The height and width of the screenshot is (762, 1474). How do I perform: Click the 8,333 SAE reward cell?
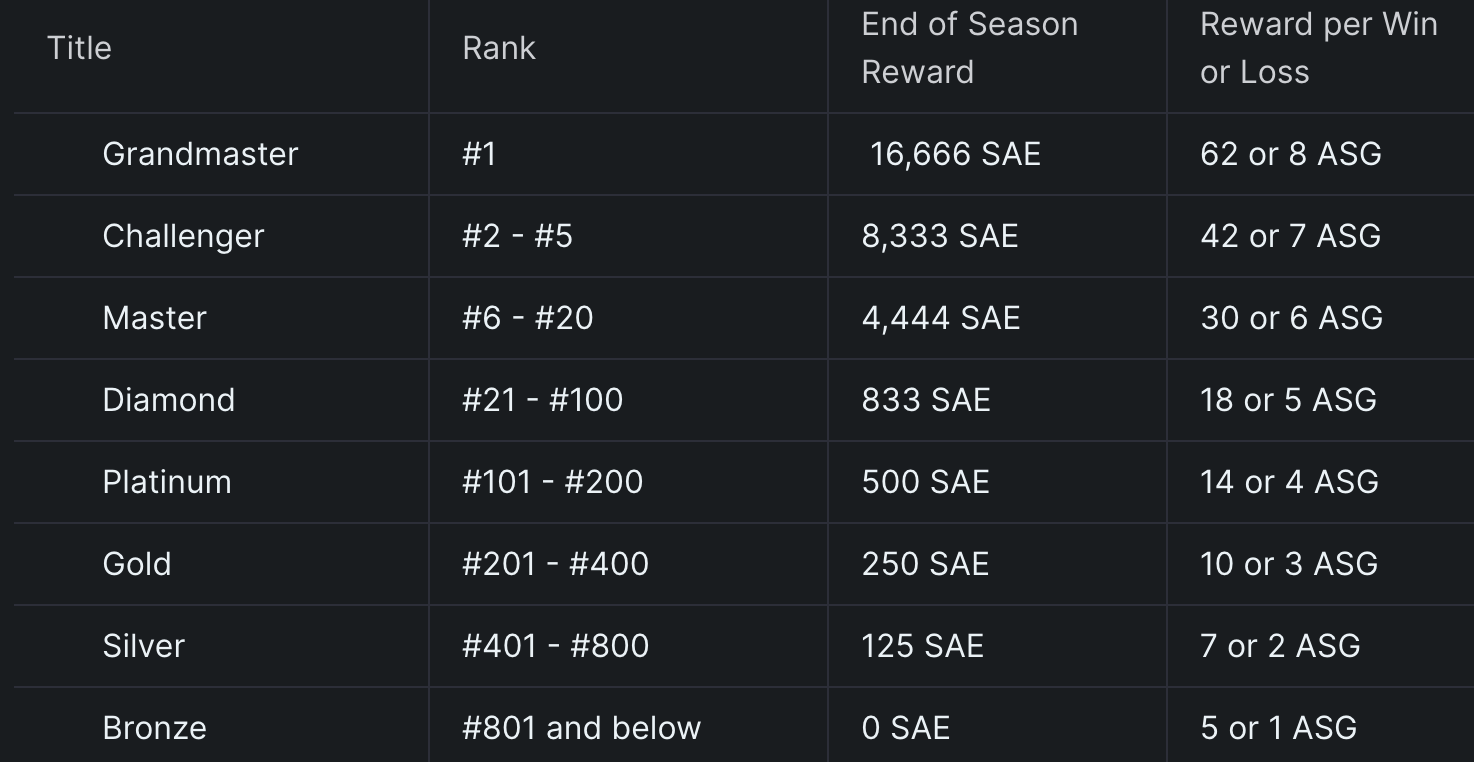[x=940, y=236]
